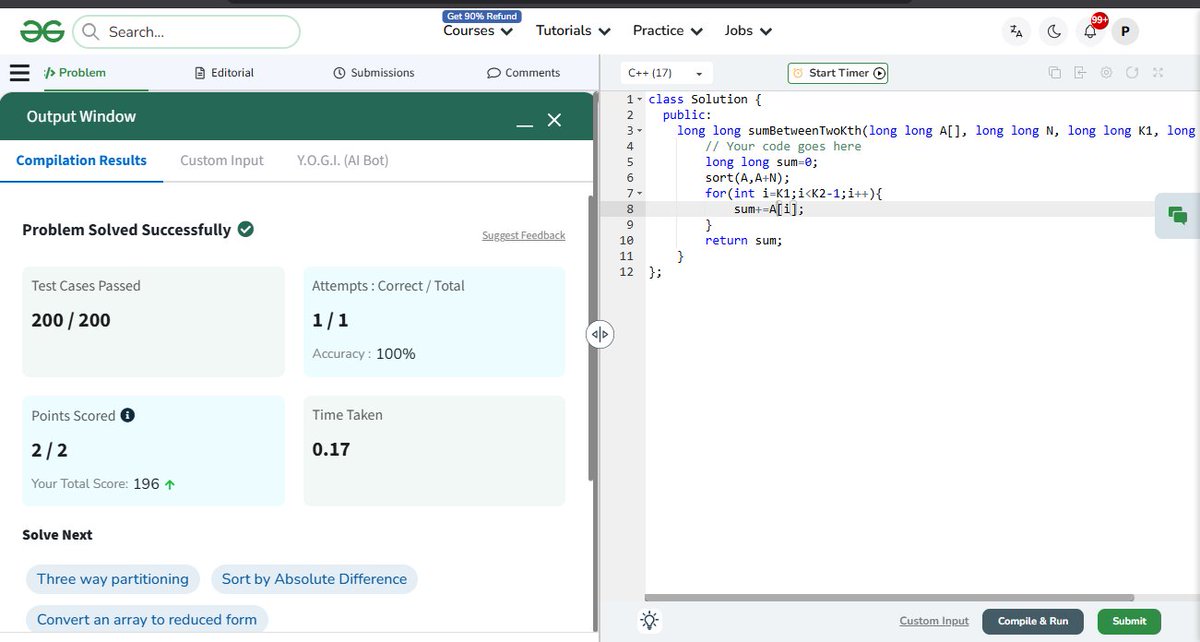
Task: Switch to the Submissions tab
Action: (x=373, y=73)
